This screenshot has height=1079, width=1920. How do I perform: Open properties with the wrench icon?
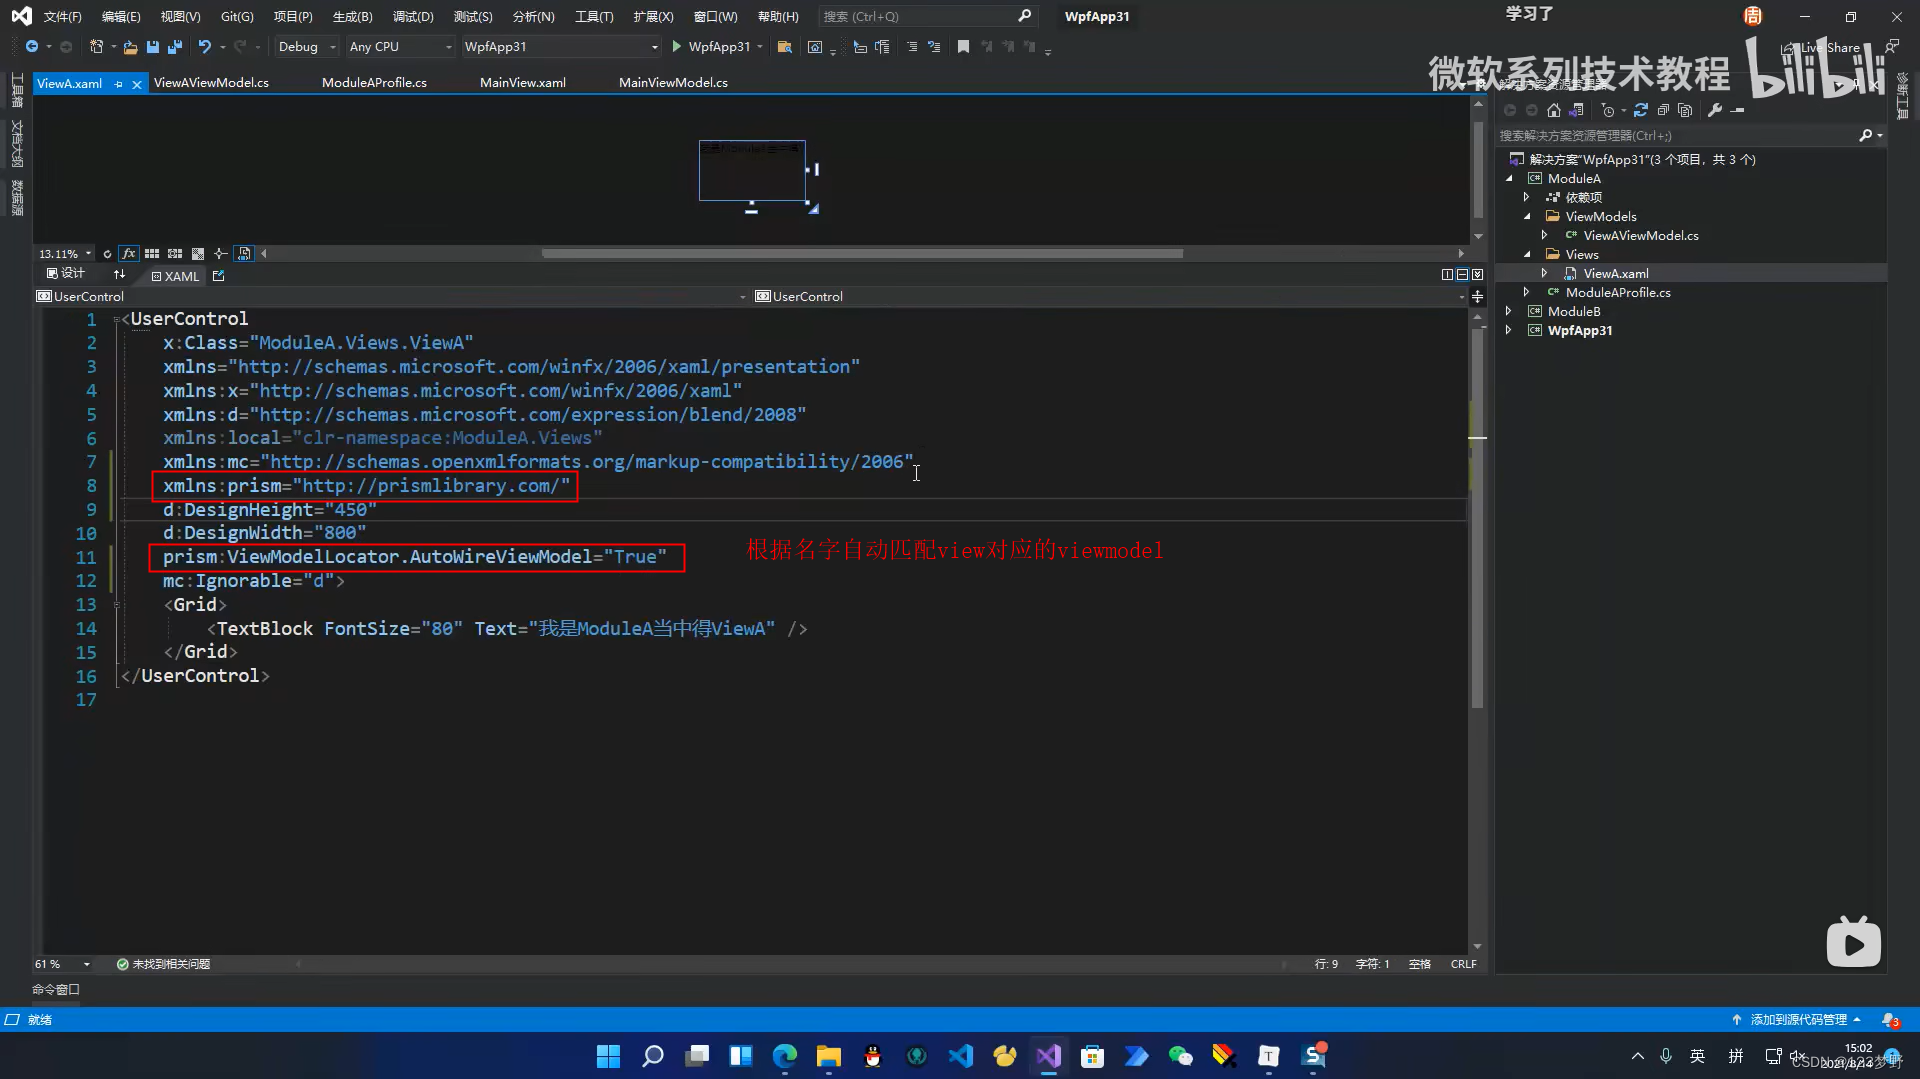point(1715,110)
